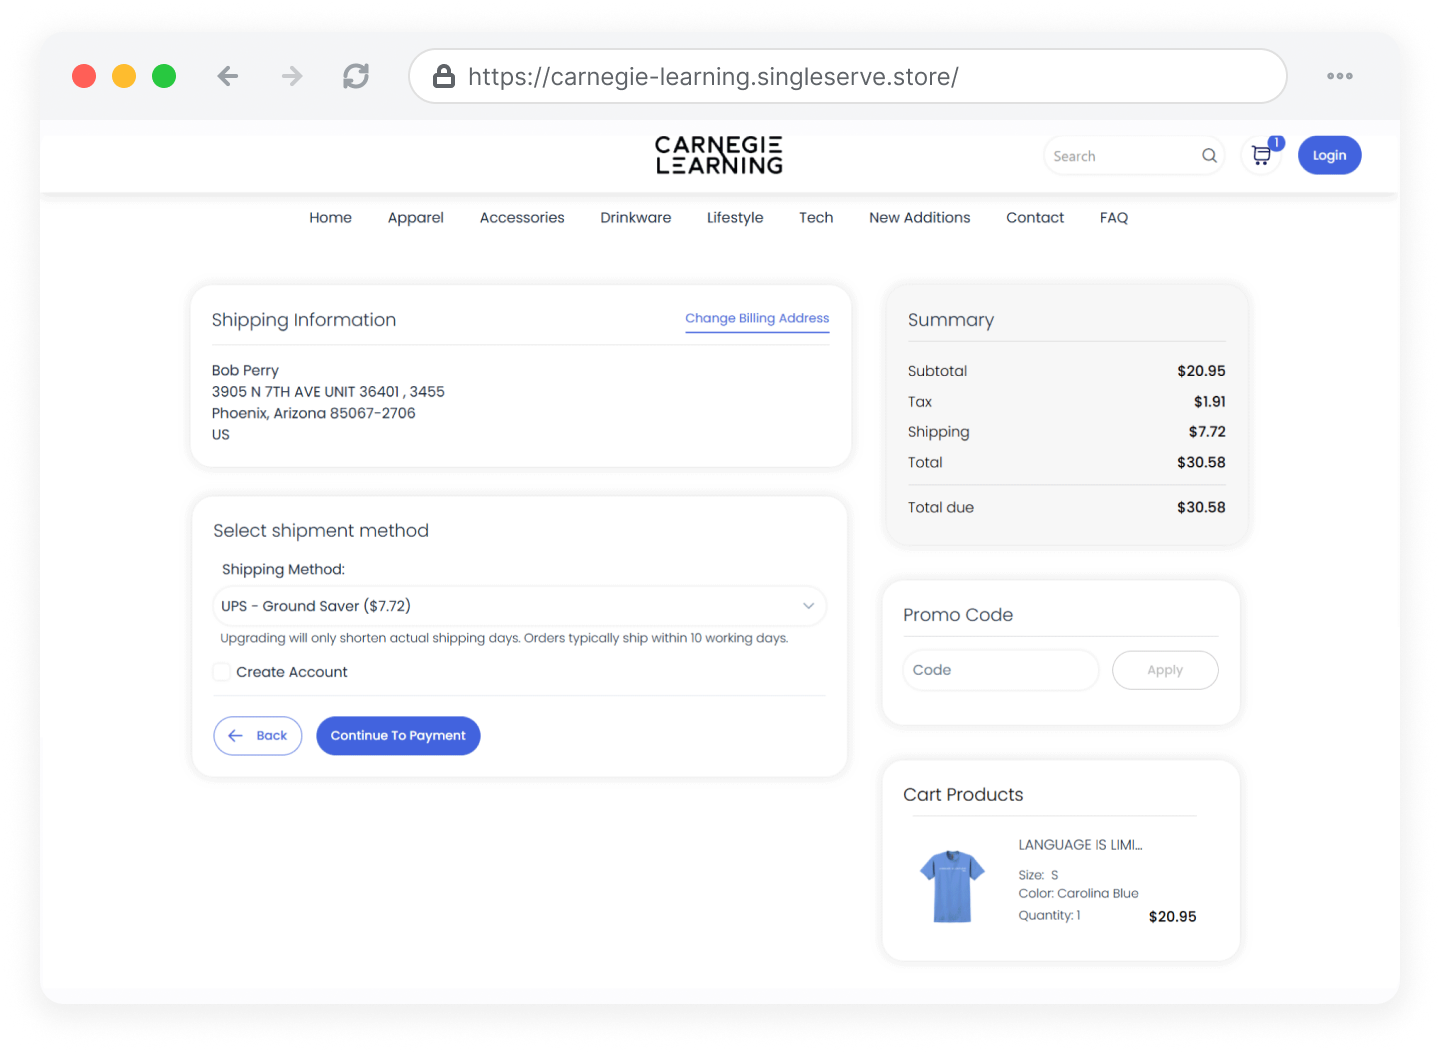Screen dimensions: 1440x1052
Task: Open the Contact page
Action: pos(1035,218)
